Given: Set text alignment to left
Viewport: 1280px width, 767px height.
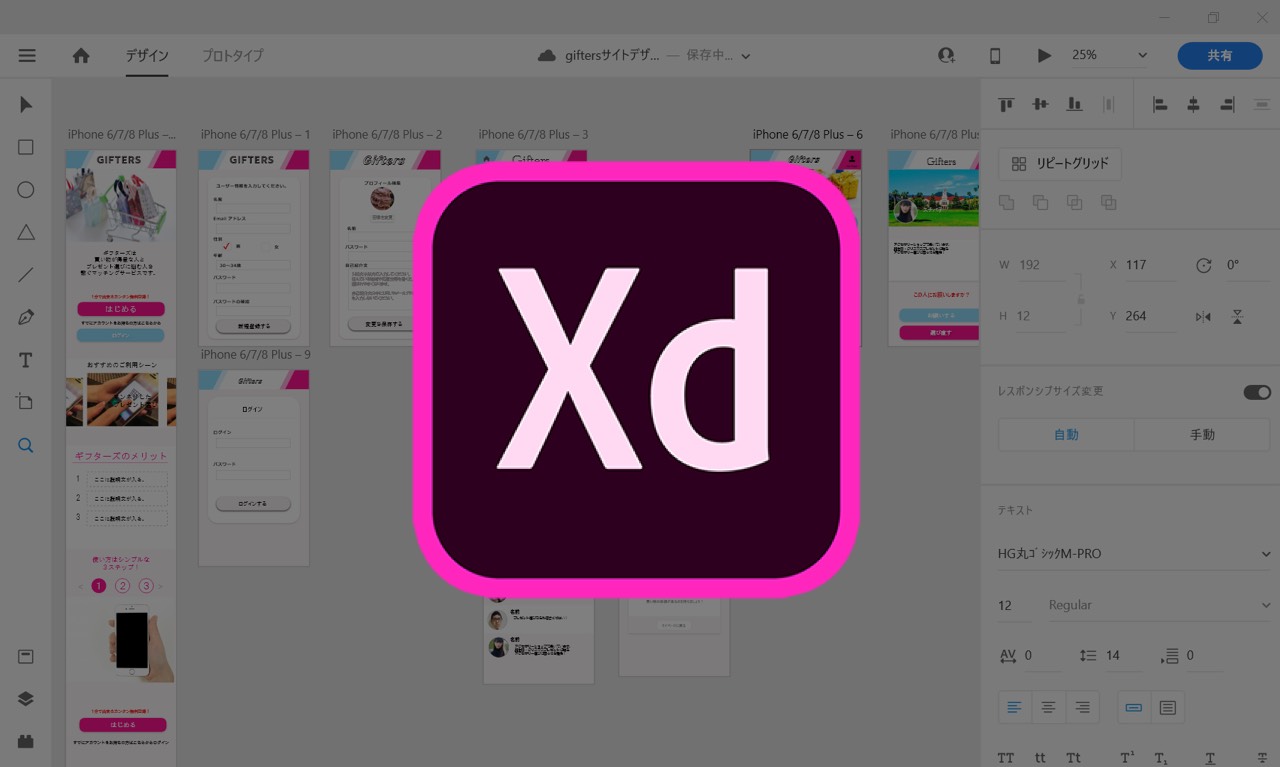Looking at the screenshot, I should click(x=1014, y=707).
